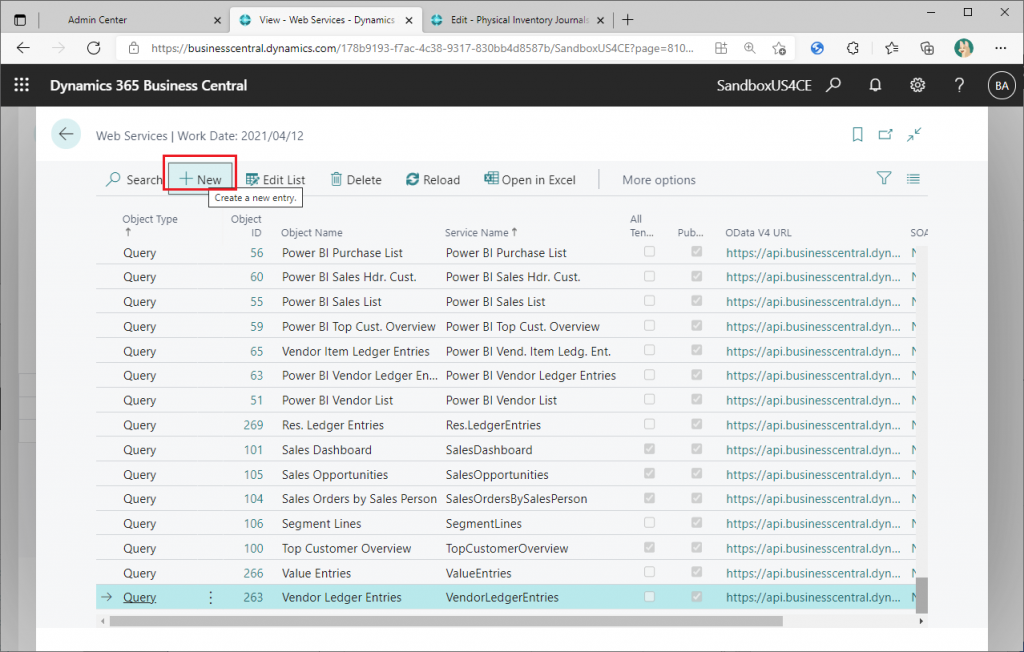Close the Admin Center tab

pyautogui.click(x=217, y=20)
